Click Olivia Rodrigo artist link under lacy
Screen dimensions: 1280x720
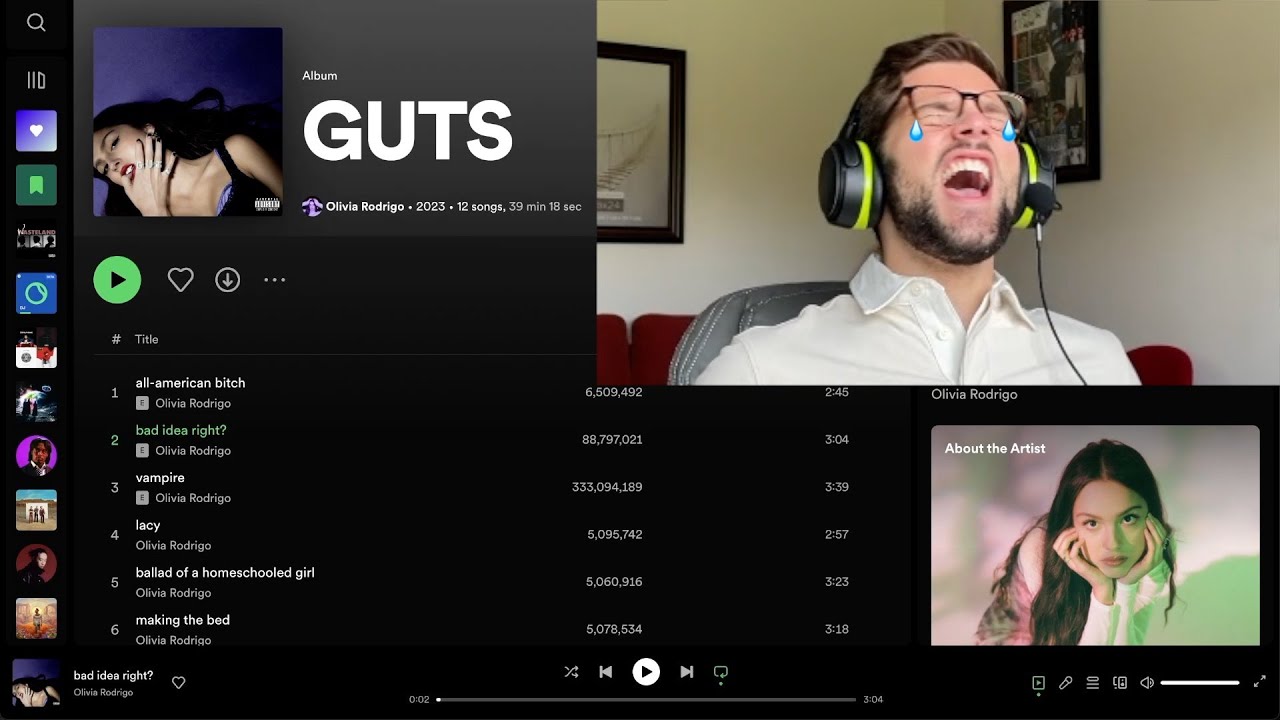173,546
